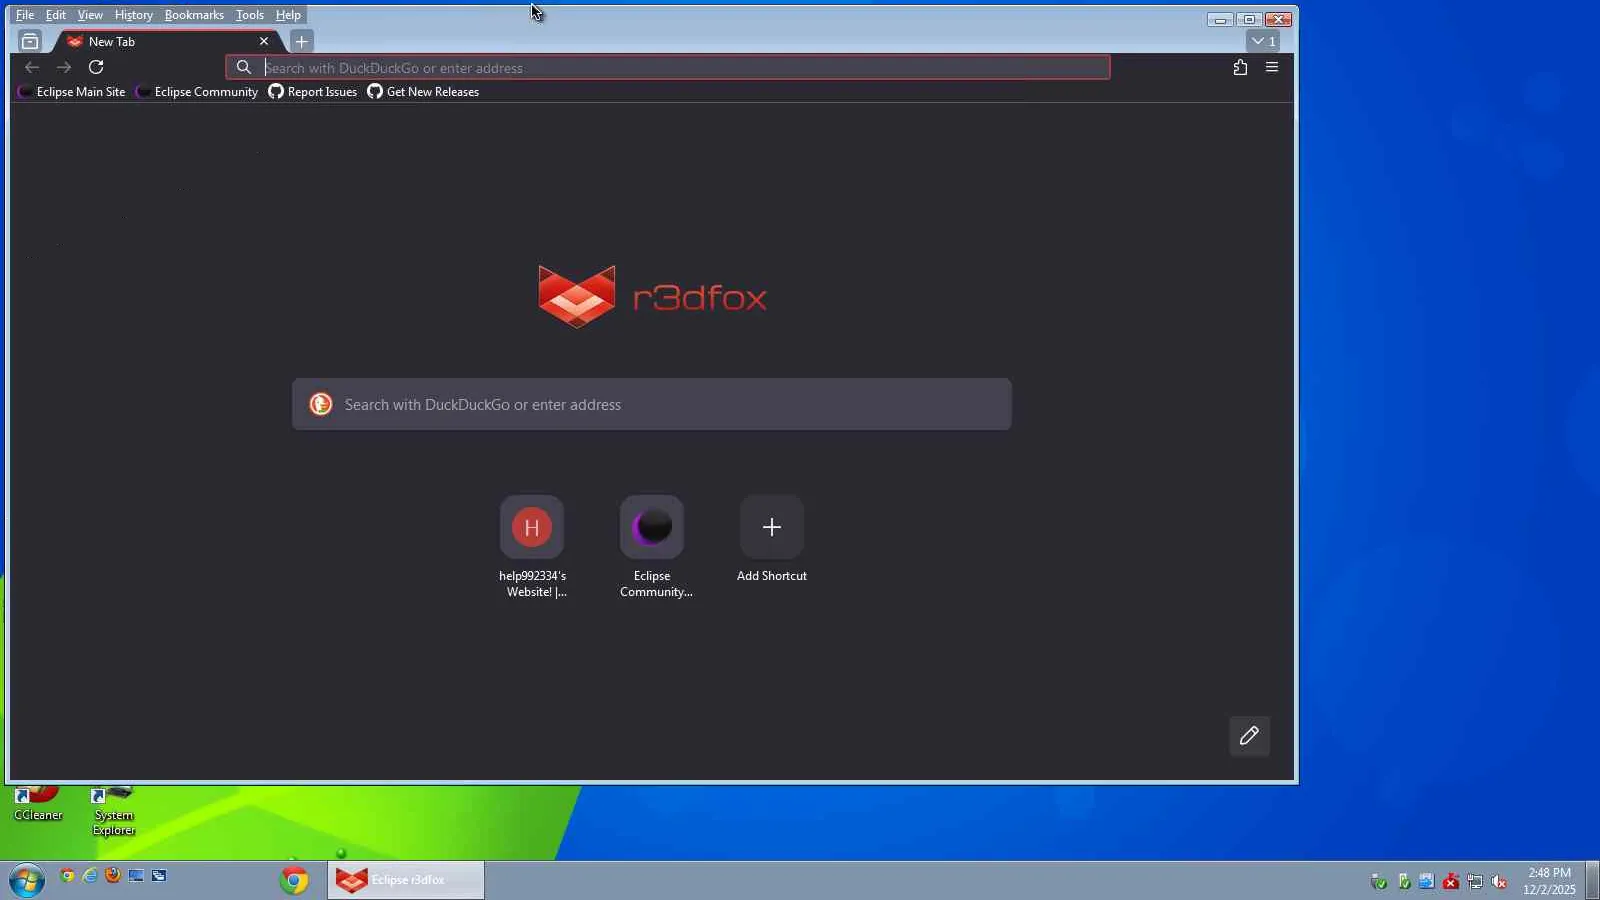Open the View menu
The width and height of the screenshot is (1600, 900).
pos(90,15)
